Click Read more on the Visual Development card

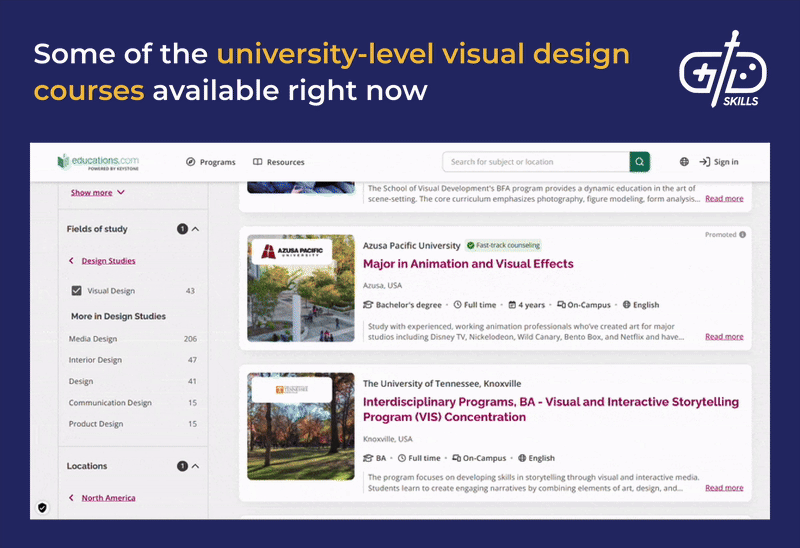coord(724,198)
